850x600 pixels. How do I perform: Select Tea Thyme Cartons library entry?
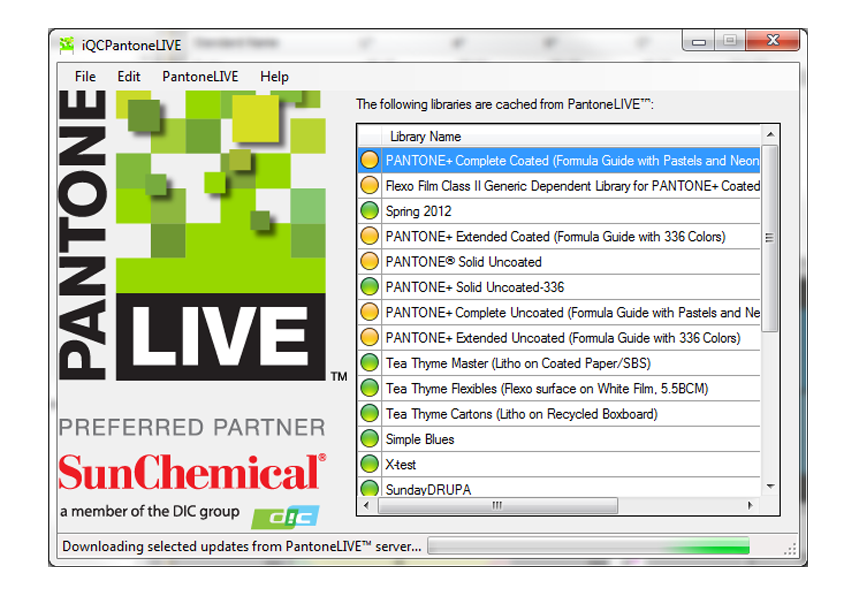559,414
